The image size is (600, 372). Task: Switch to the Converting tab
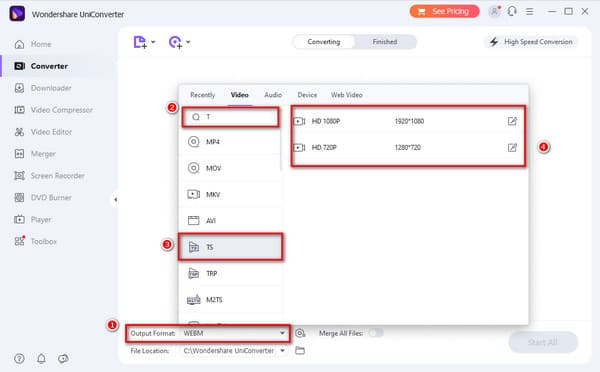click(x=324, y=42)
